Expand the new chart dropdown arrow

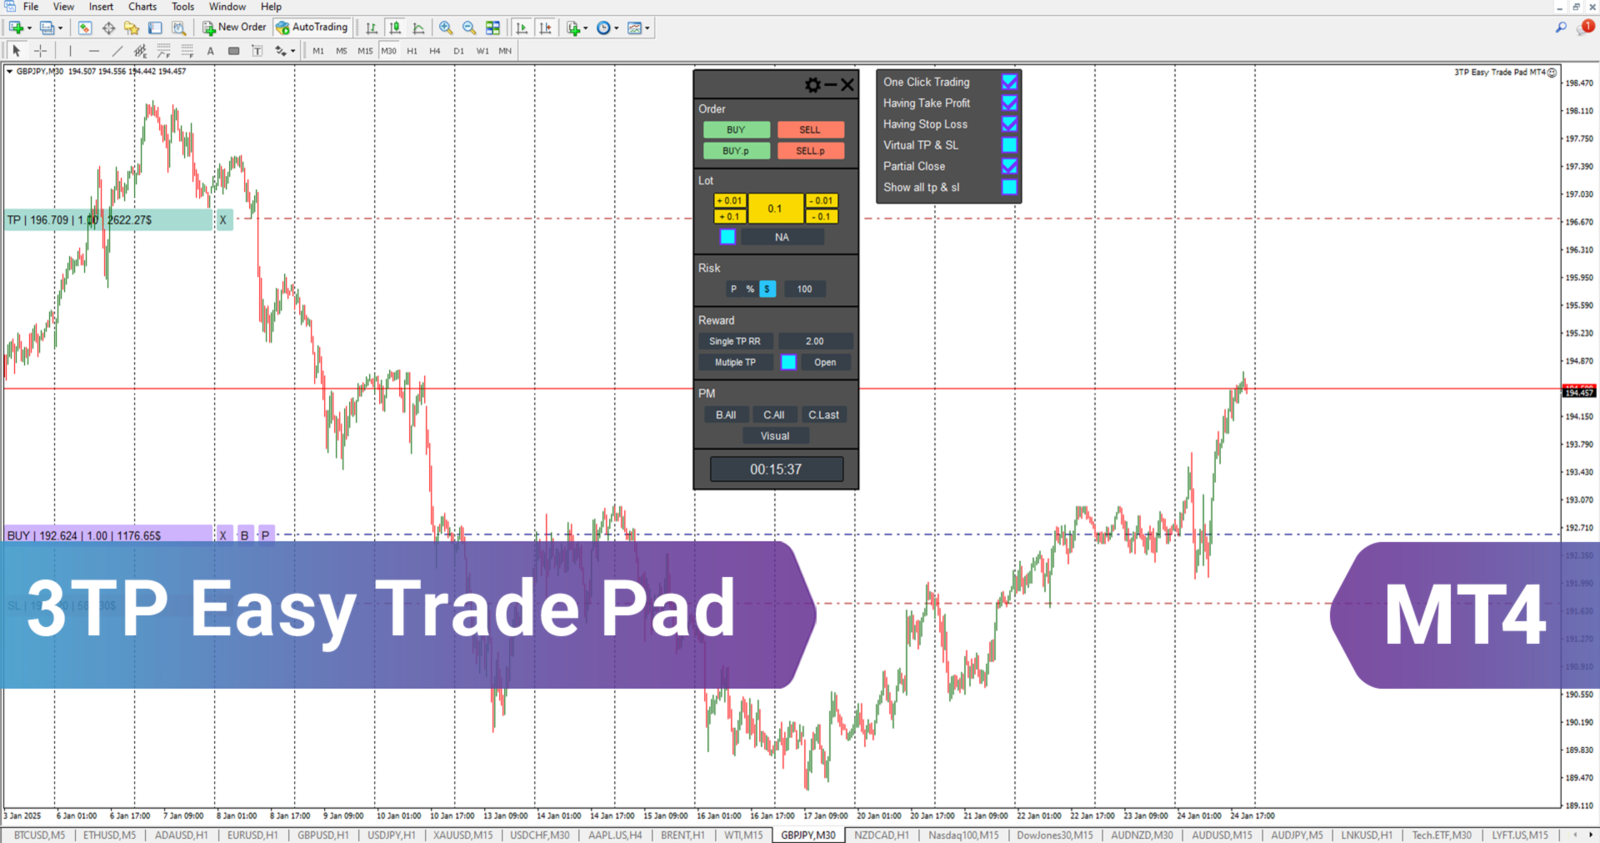(29, 28)
